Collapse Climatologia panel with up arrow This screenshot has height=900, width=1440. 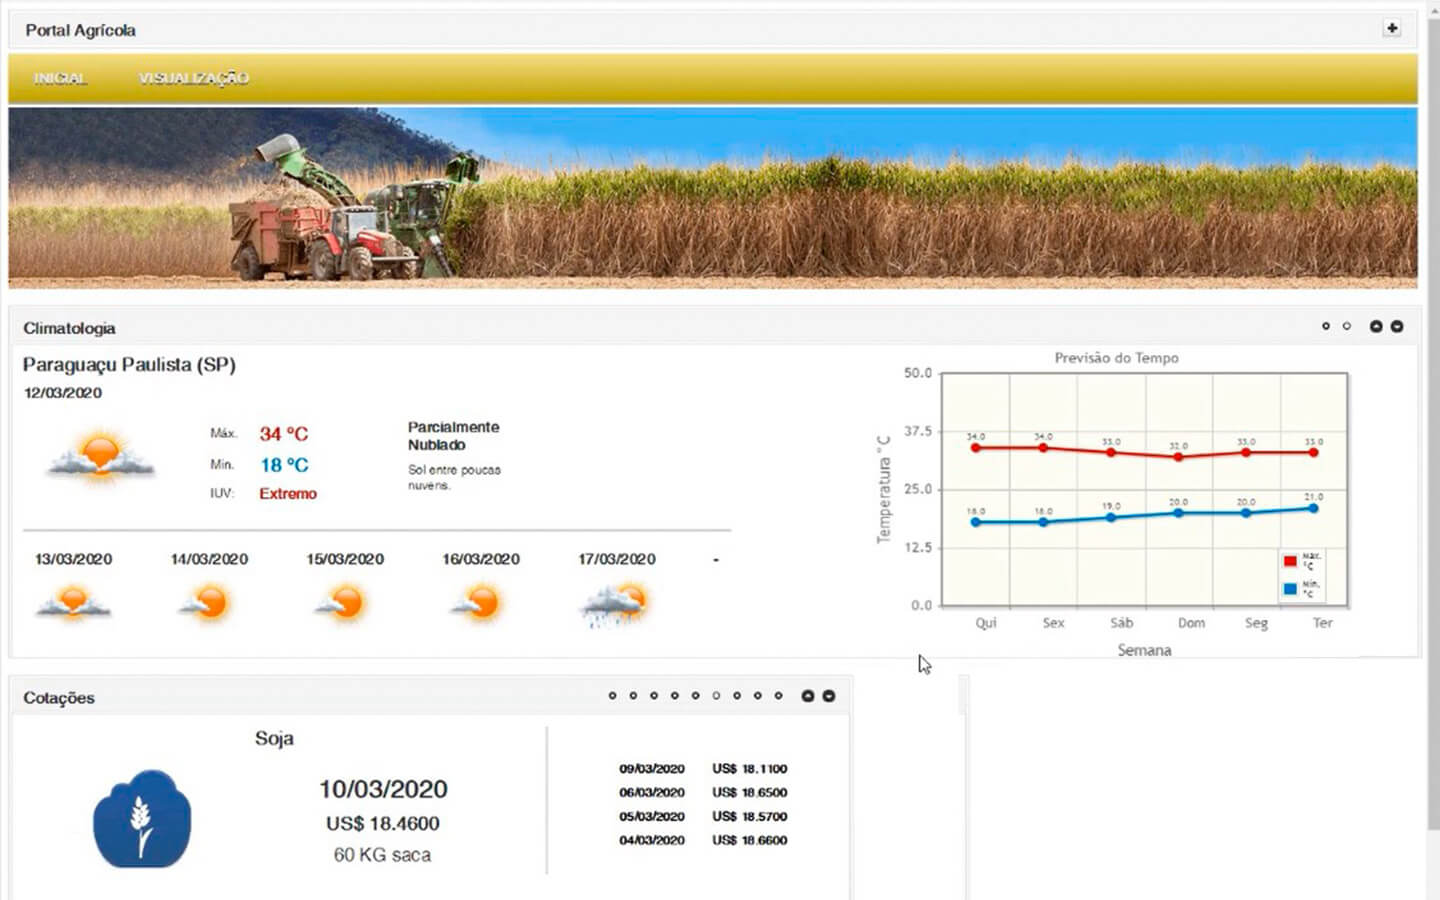point(1376,327)
